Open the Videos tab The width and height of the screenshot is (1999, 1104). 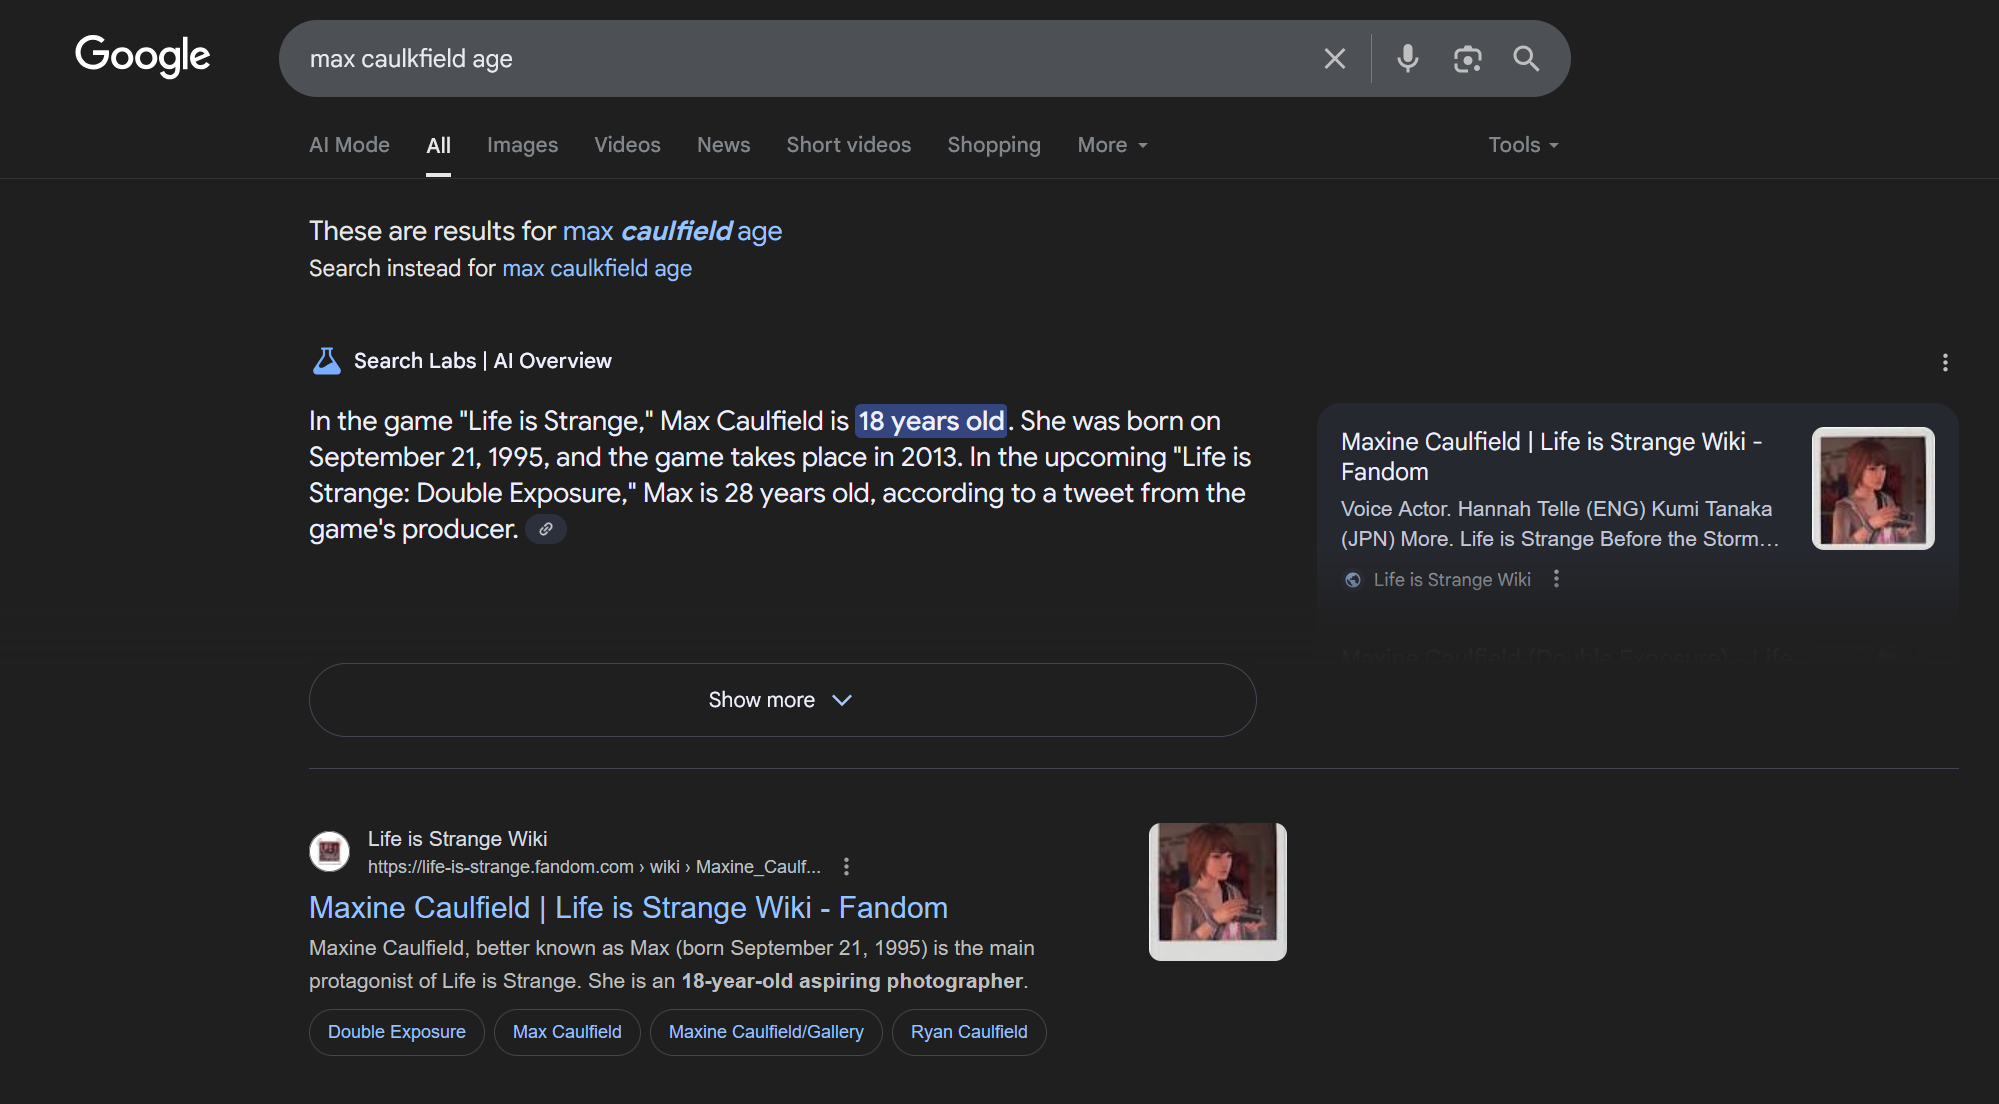tap(627, 145)
